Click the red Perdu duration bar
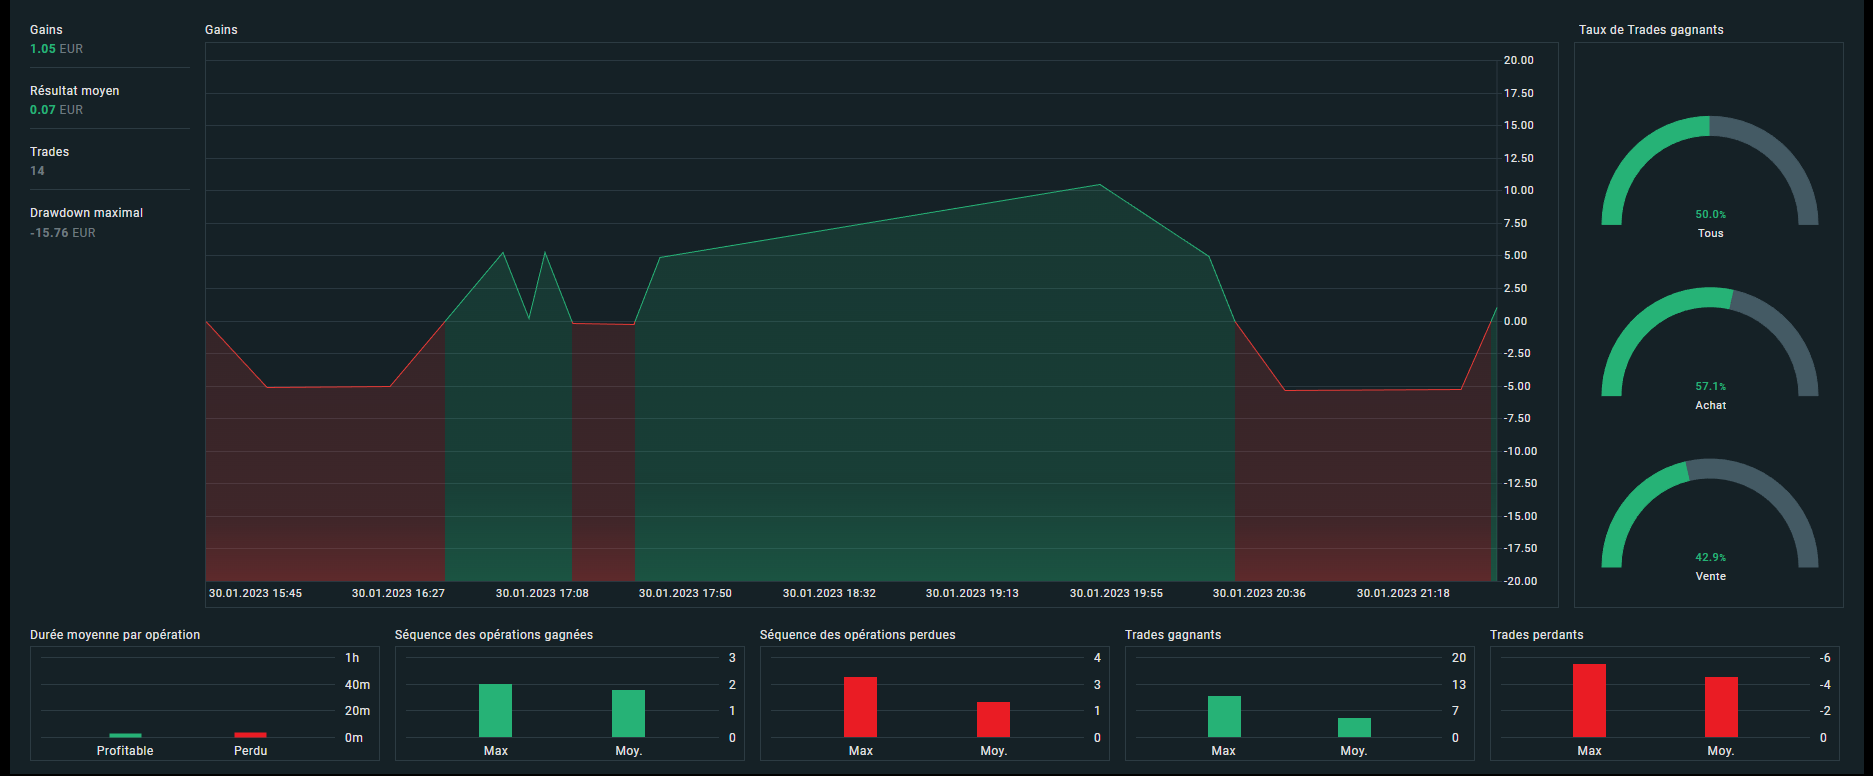1873x776 pixels. [x=250, y=735]
